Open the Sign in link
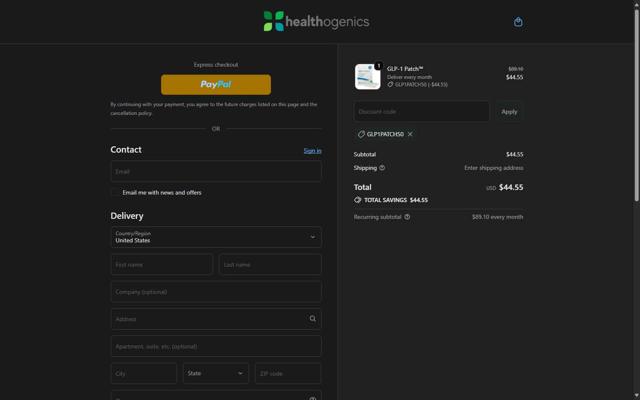640x400 pixels. (312, 151)
